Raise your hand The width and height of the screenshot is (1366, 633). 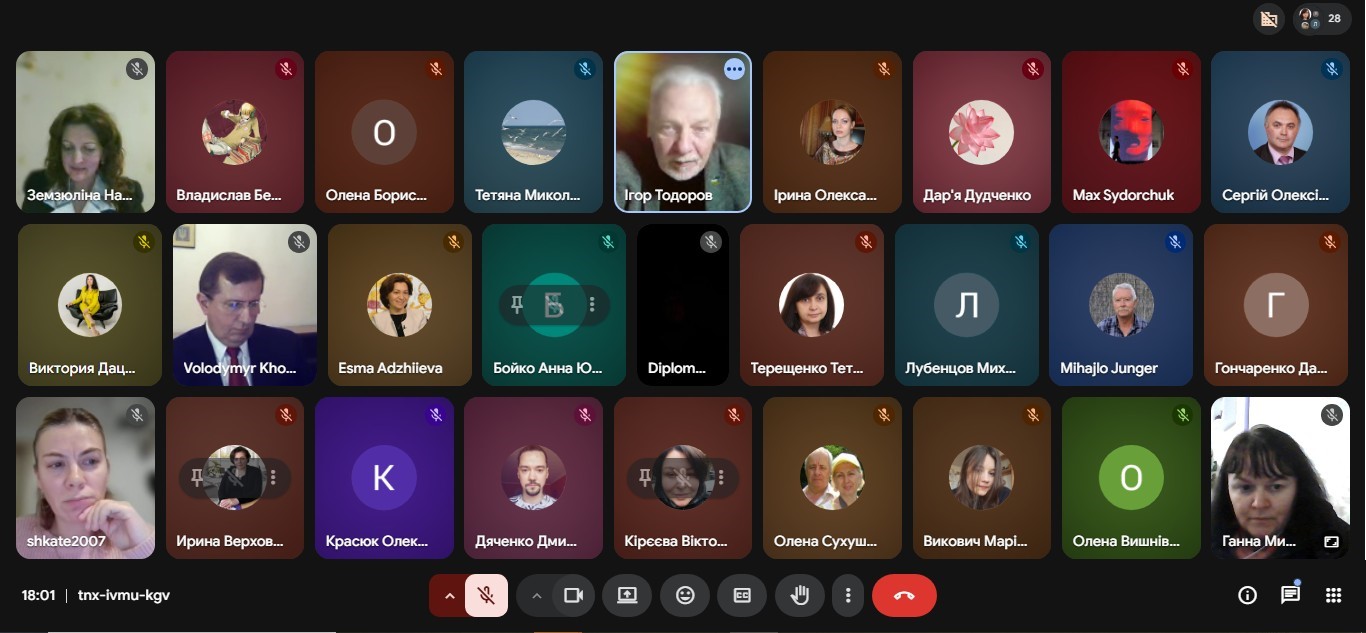(800, 596)
